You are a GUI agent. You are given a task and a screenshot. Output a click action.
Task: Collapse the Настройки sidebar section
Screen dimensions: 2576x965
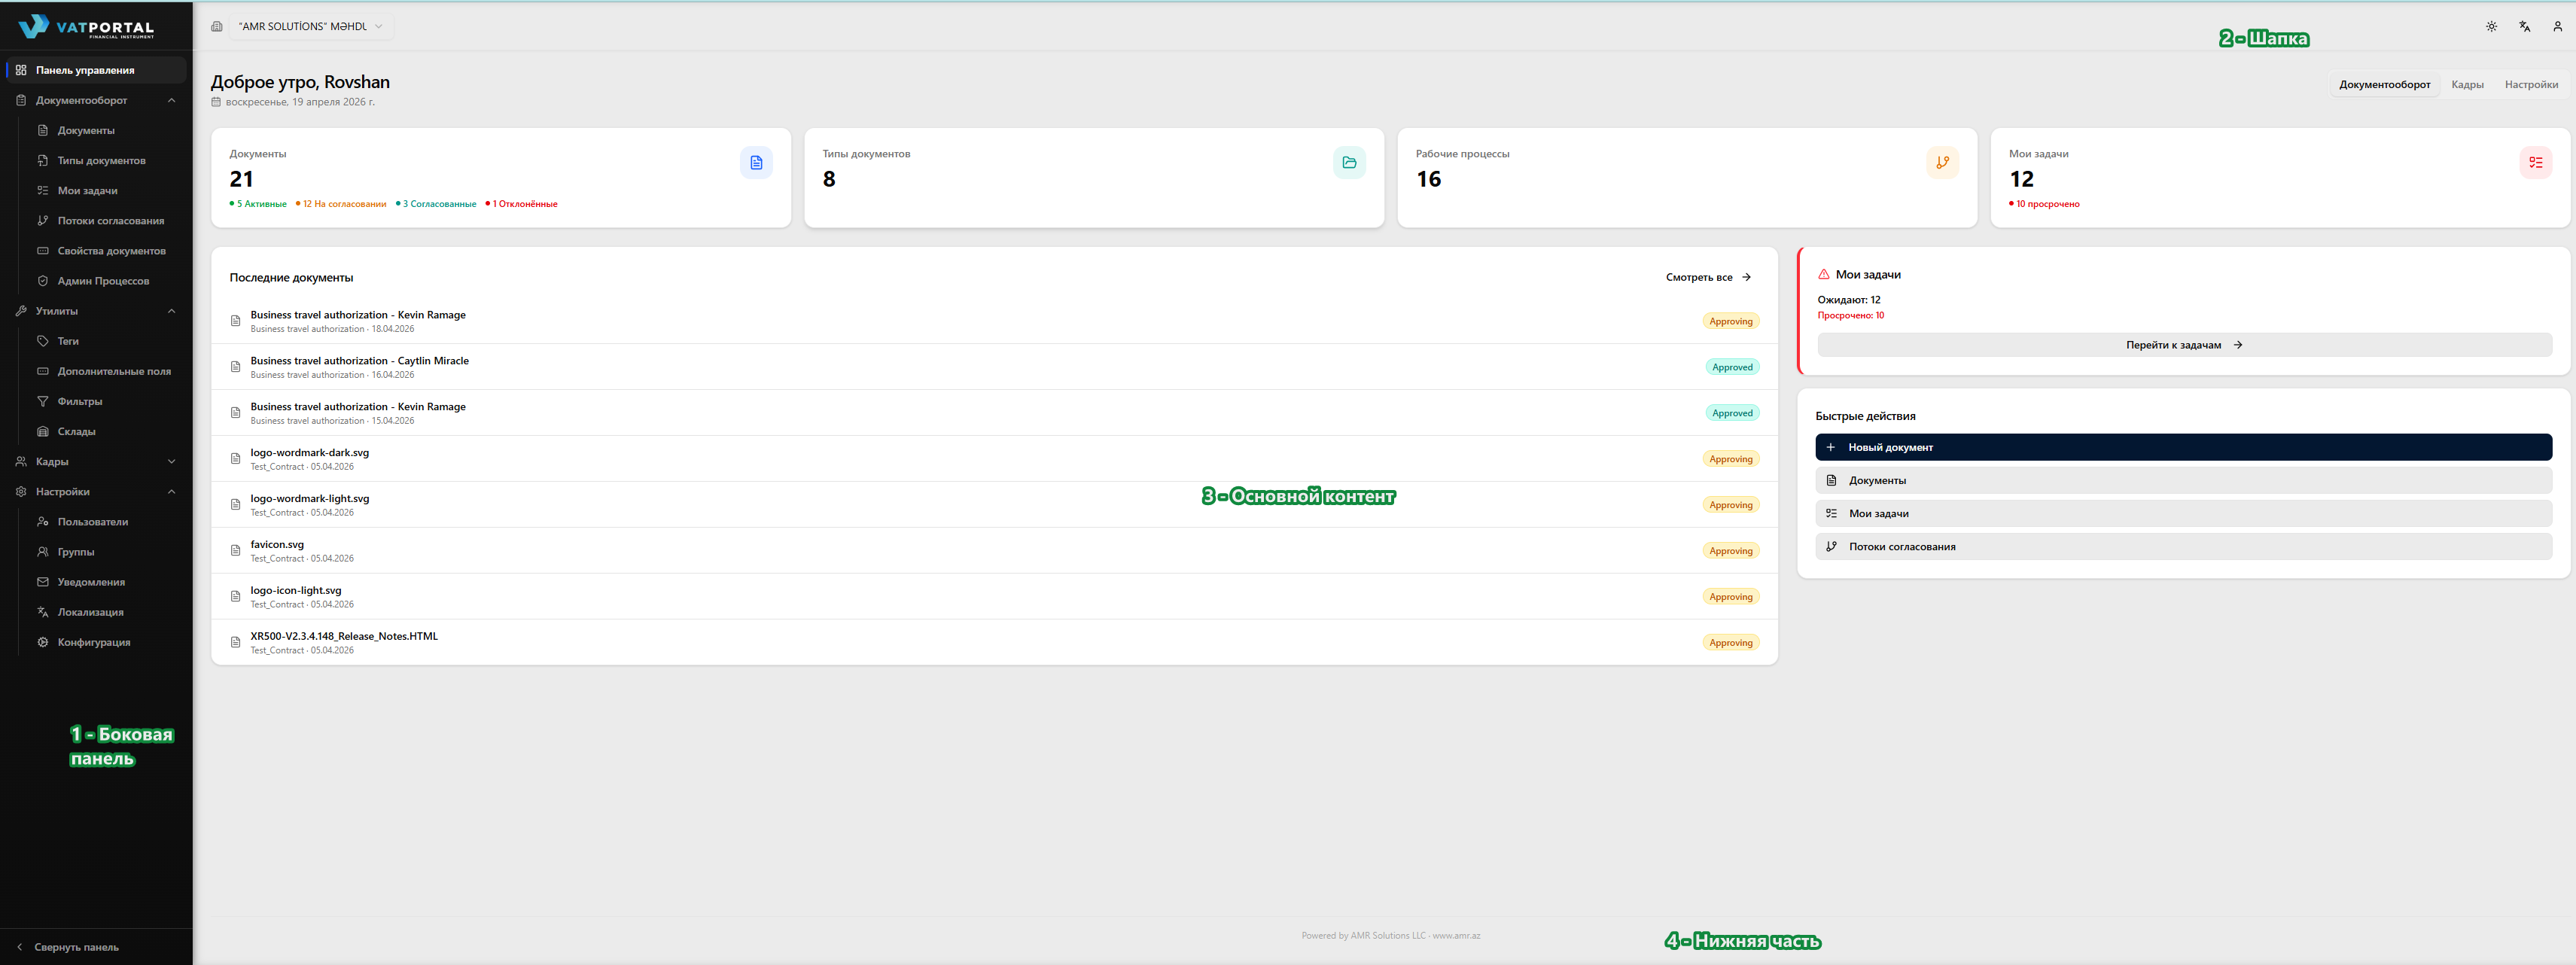[171, 491]
